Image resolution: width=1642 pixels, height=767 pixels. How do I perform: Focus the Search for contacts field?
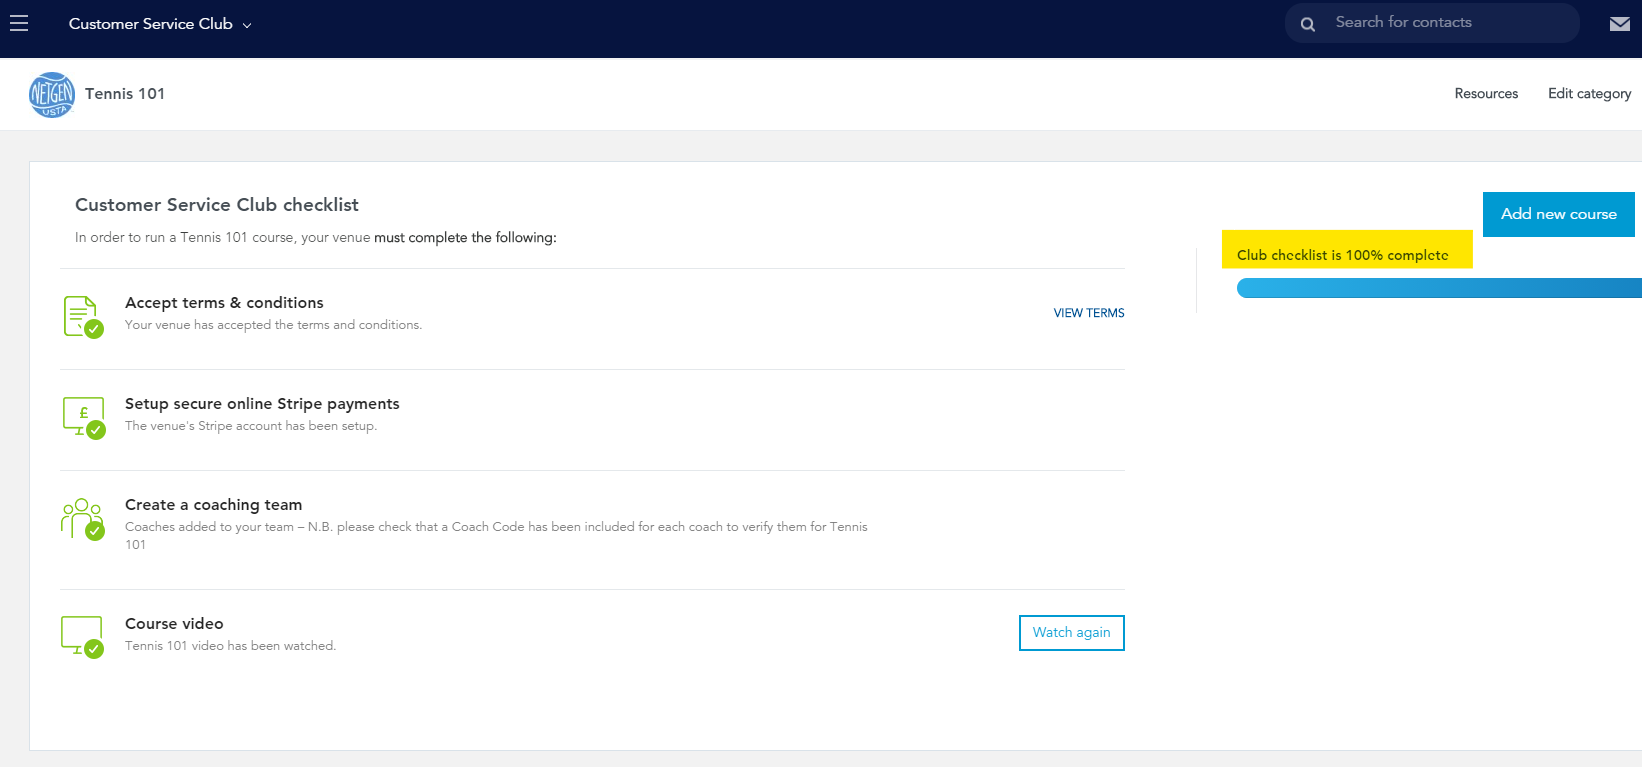(1432, 23)
